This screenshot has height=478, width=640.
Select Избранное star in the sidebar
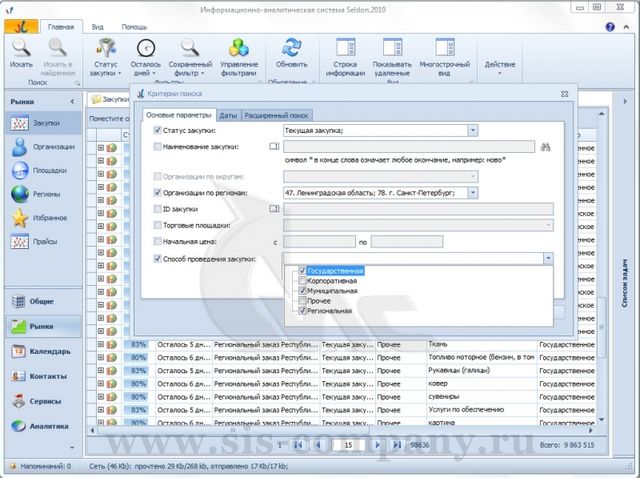click(x=20, y=217)
